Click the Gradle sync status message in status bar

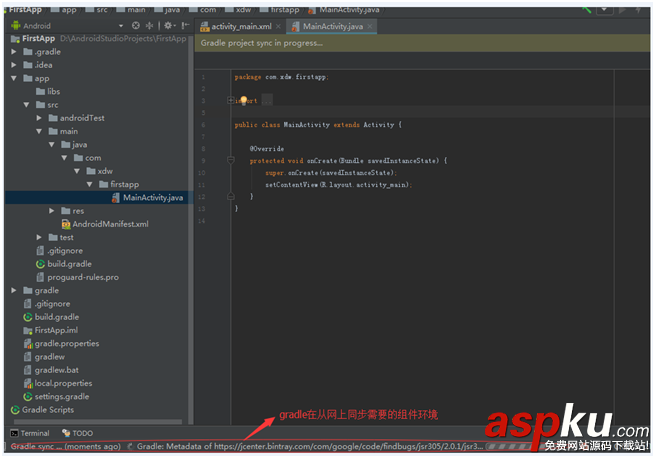tap(66, 446)
